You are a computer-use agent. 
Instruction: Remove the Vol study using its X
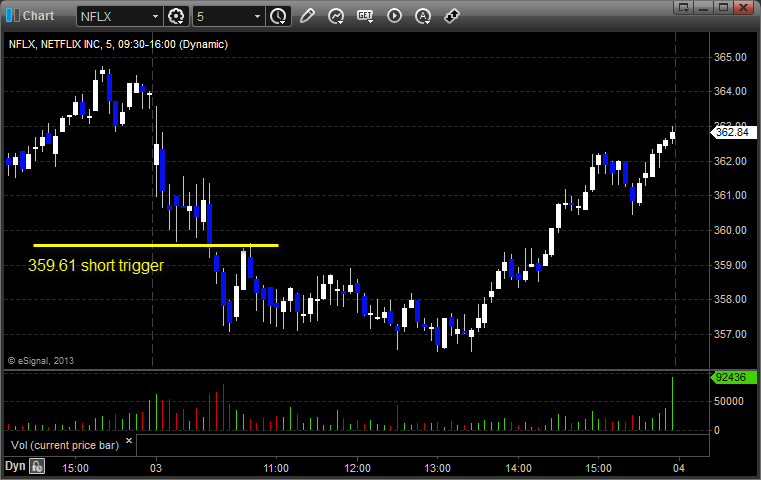click(x=129, y=441)
